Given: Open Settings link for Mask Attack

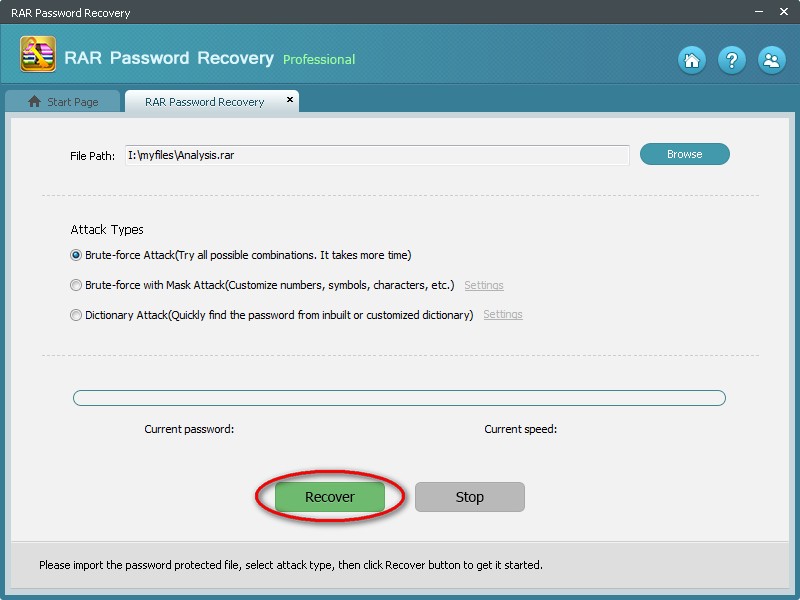Looking at the screenshot, I should click(484, 285).
